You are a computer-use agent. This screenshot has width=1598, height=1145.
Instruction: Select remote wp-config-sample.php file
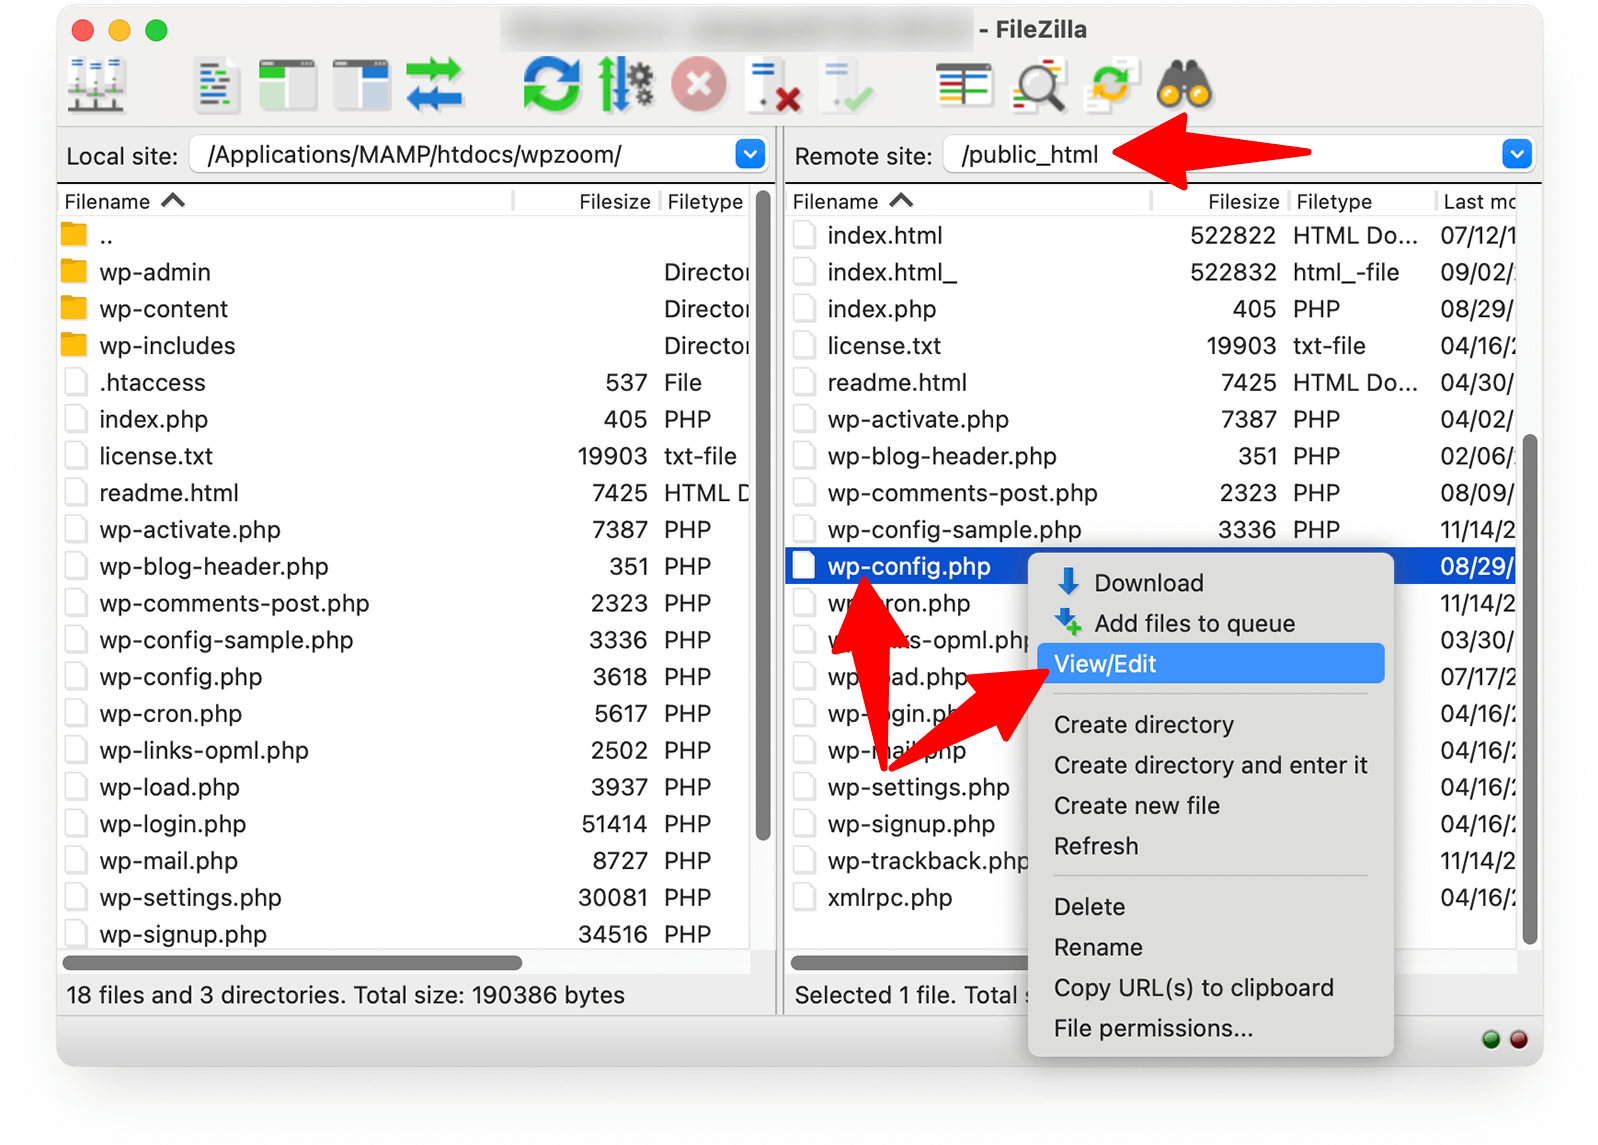[1152, 530]
